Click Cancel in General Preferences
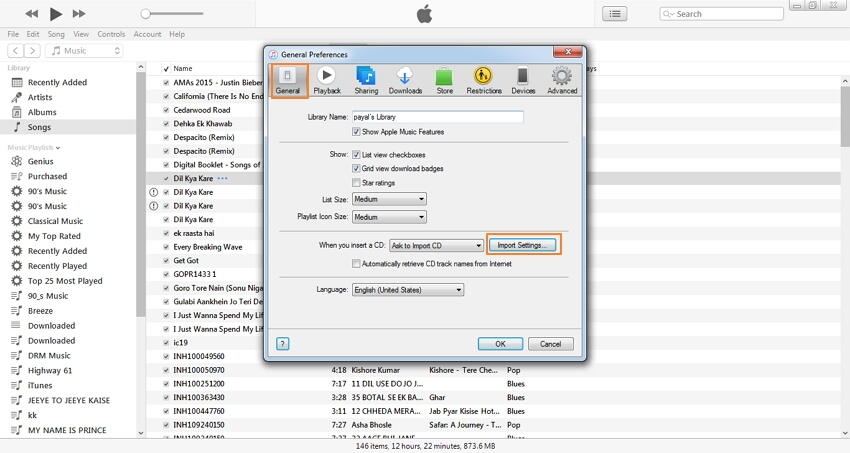850x453 pixels. click(x=550, y=343)
